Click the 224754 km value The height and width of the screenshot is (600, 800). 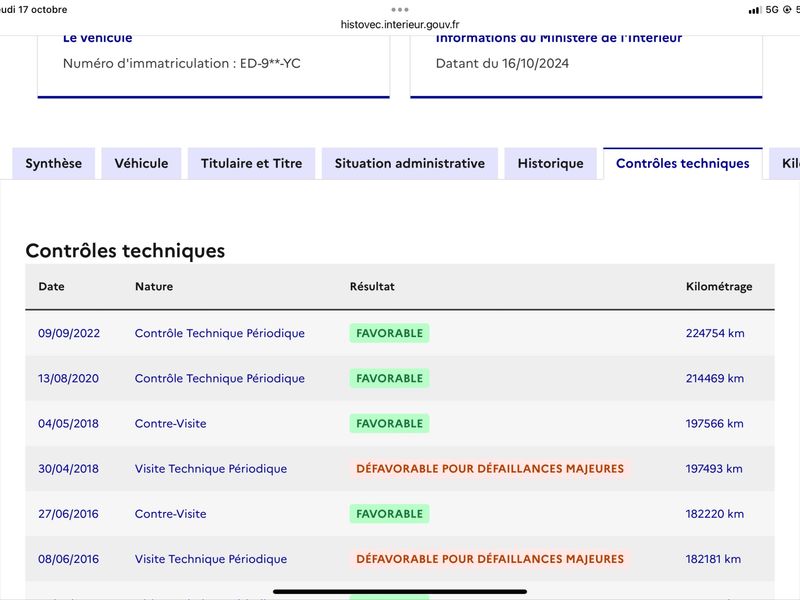click(x=715, y=333)
